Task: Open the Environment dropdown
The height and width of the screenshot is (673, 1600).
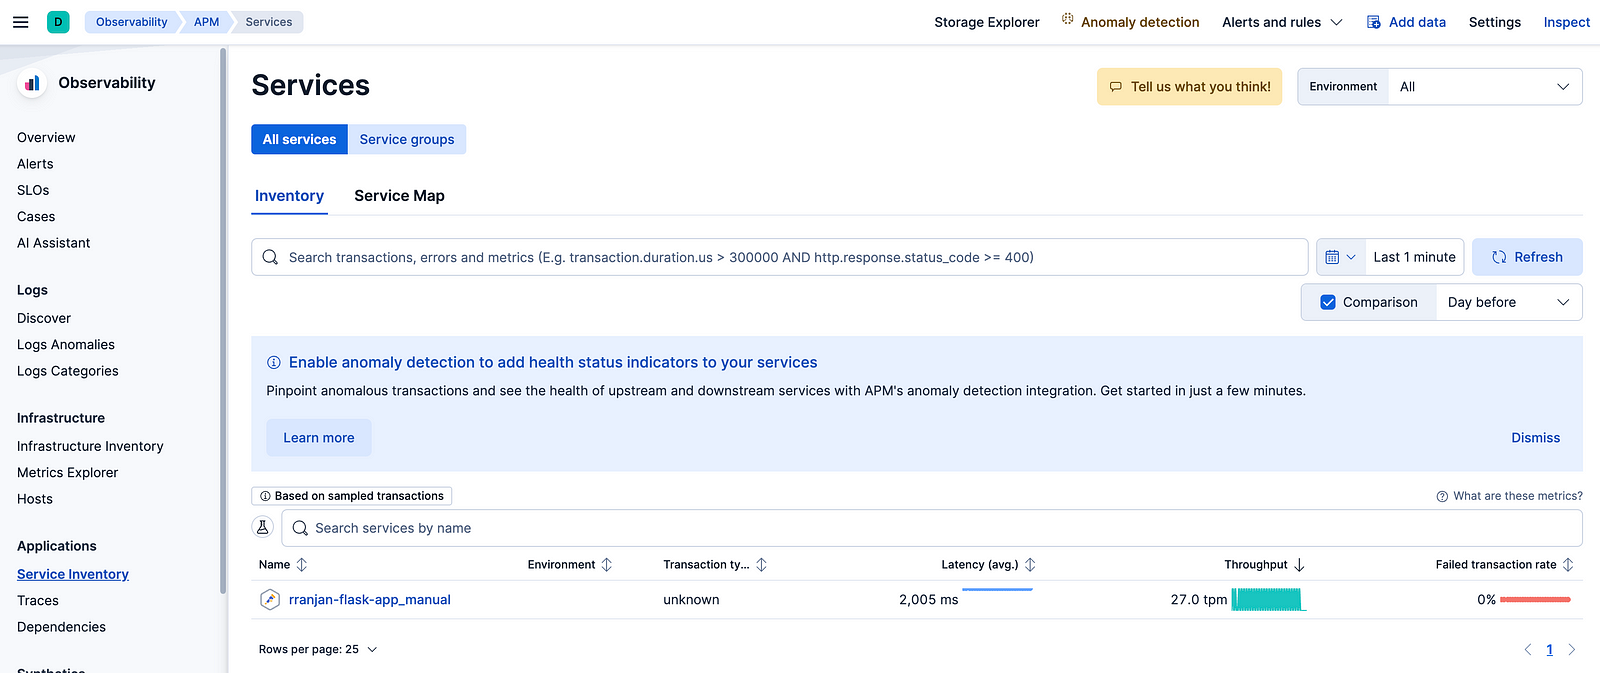Action: click(x=1484, y=87)
